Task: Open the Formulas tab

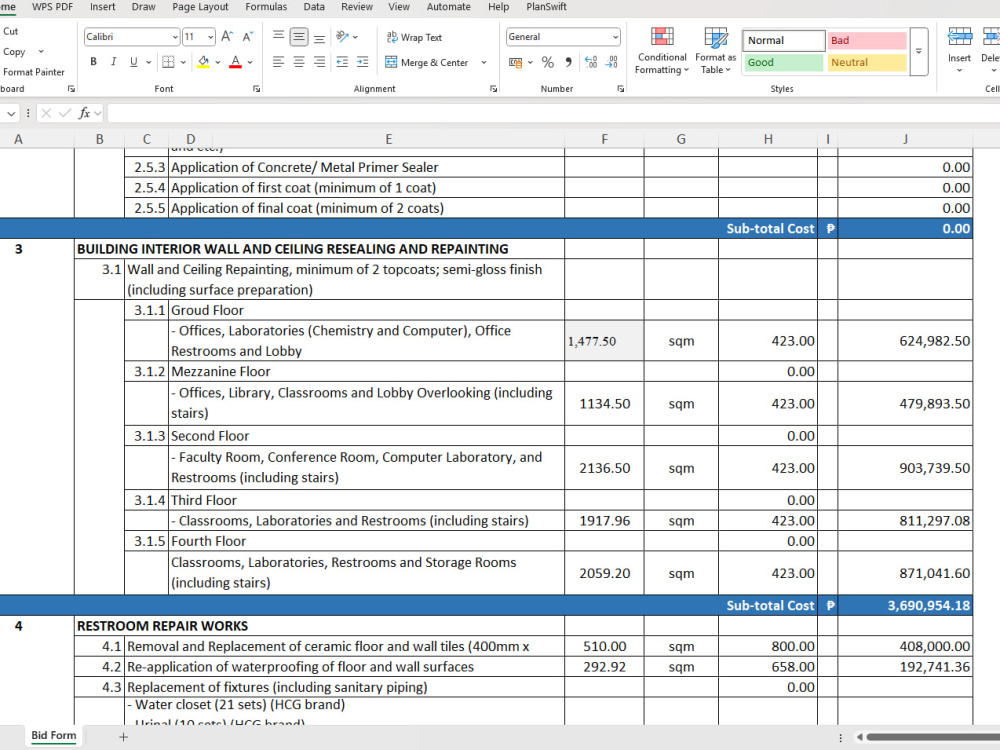Action: click(x=266, y=7)
